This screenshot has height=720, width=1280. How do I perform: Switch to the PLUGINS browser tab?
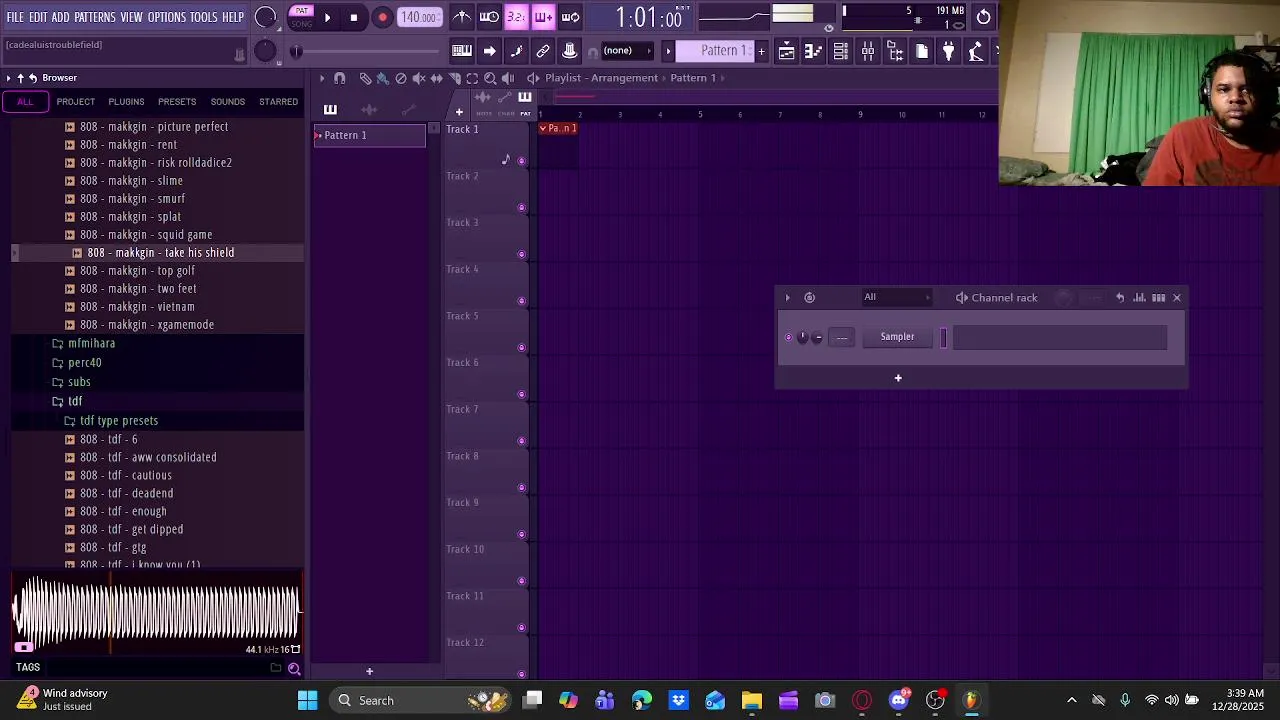pos(126,102)
